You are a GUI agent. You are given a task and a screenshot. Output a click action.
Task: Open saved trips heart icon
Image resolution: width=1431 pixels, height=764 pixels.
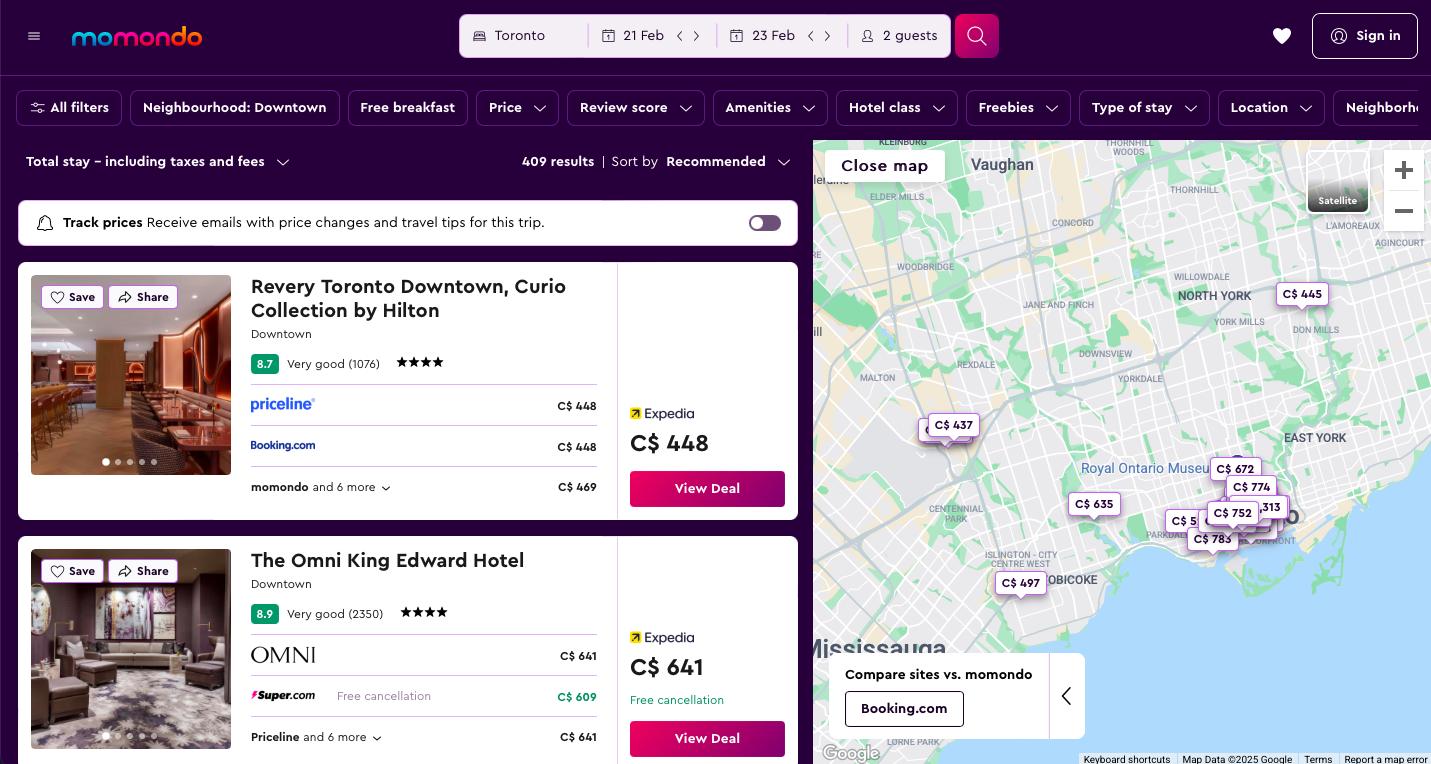1281,36
